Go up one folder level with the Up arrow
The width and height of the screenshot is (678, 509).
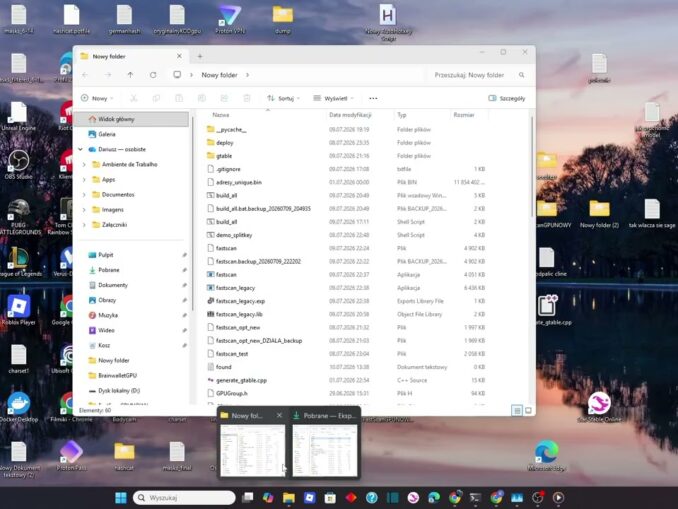click(130, 75)
